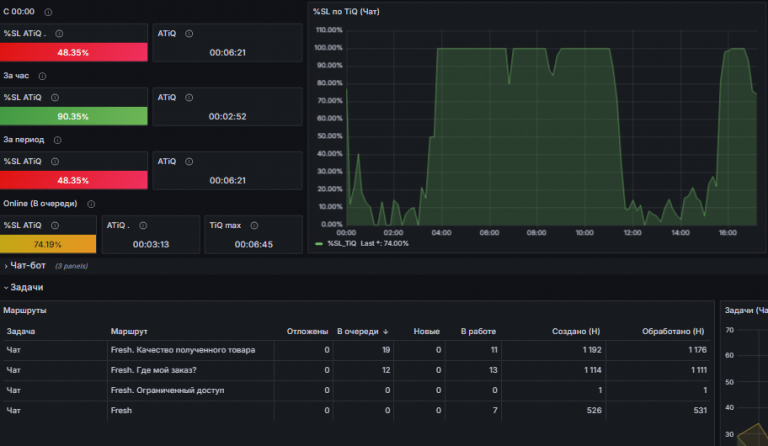Click the orange 74.19% value bar
Image resolution: width=768 pixels, height=446 pixels.
[48, 244]
